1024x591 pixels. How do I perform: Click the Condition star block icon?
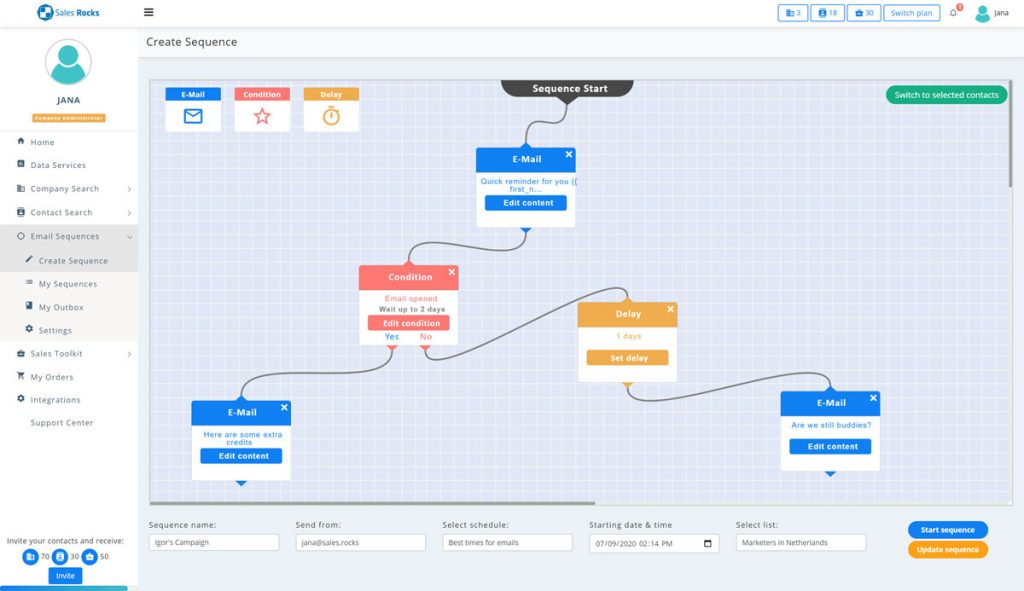[262, 116]
